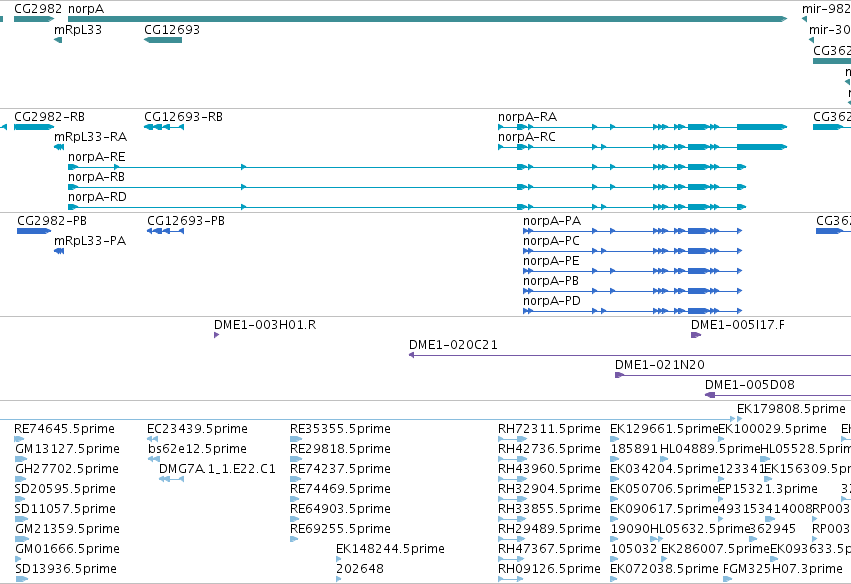Click the RE69255.5prime EST label
This screenshot has height=584, width=851.
tap(340, 529)
